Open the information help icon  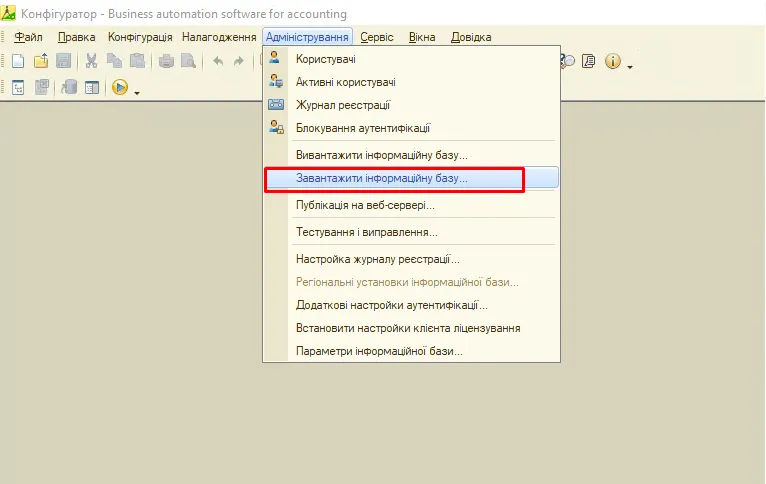coord(613,61)
